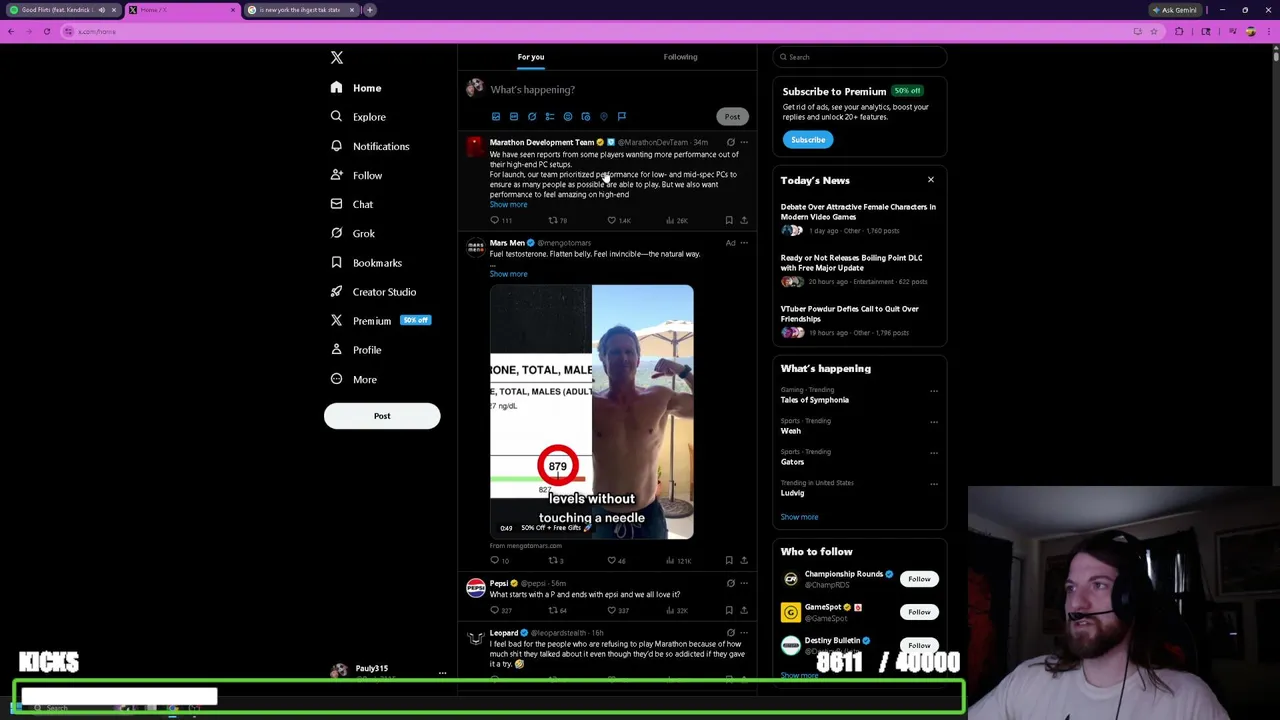Expand Marathon post with Show more
The height and width of the screenshot is (720, 1280).
pos(508,205)
